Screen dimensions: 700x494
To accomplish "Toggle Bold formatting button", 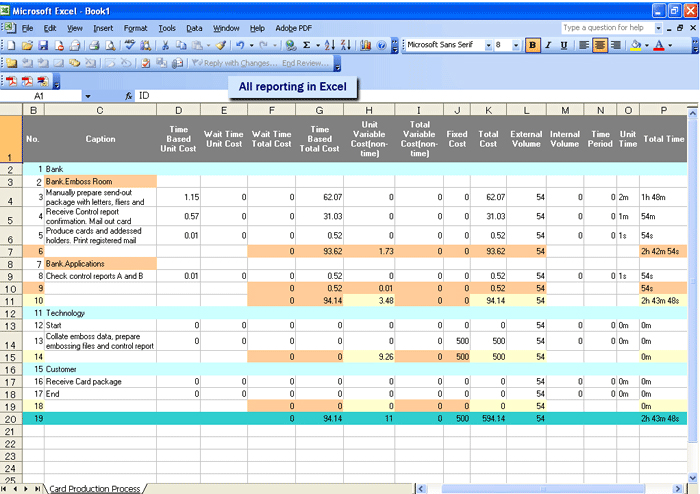I will click(532, 45).
